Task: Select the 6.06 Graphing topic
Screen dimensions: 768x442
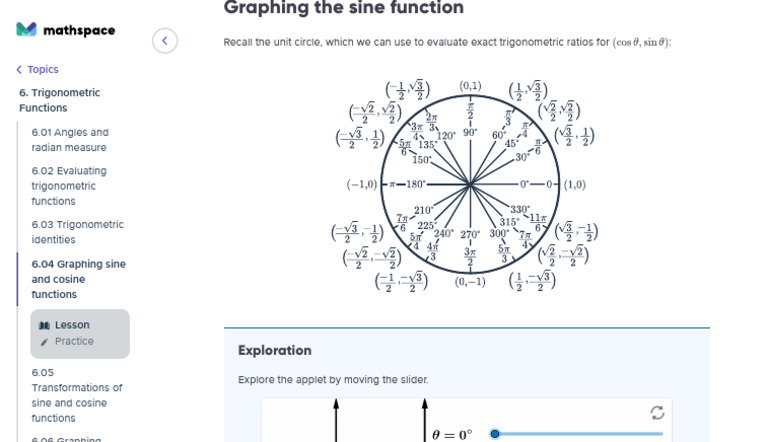Action: (66, 438)
